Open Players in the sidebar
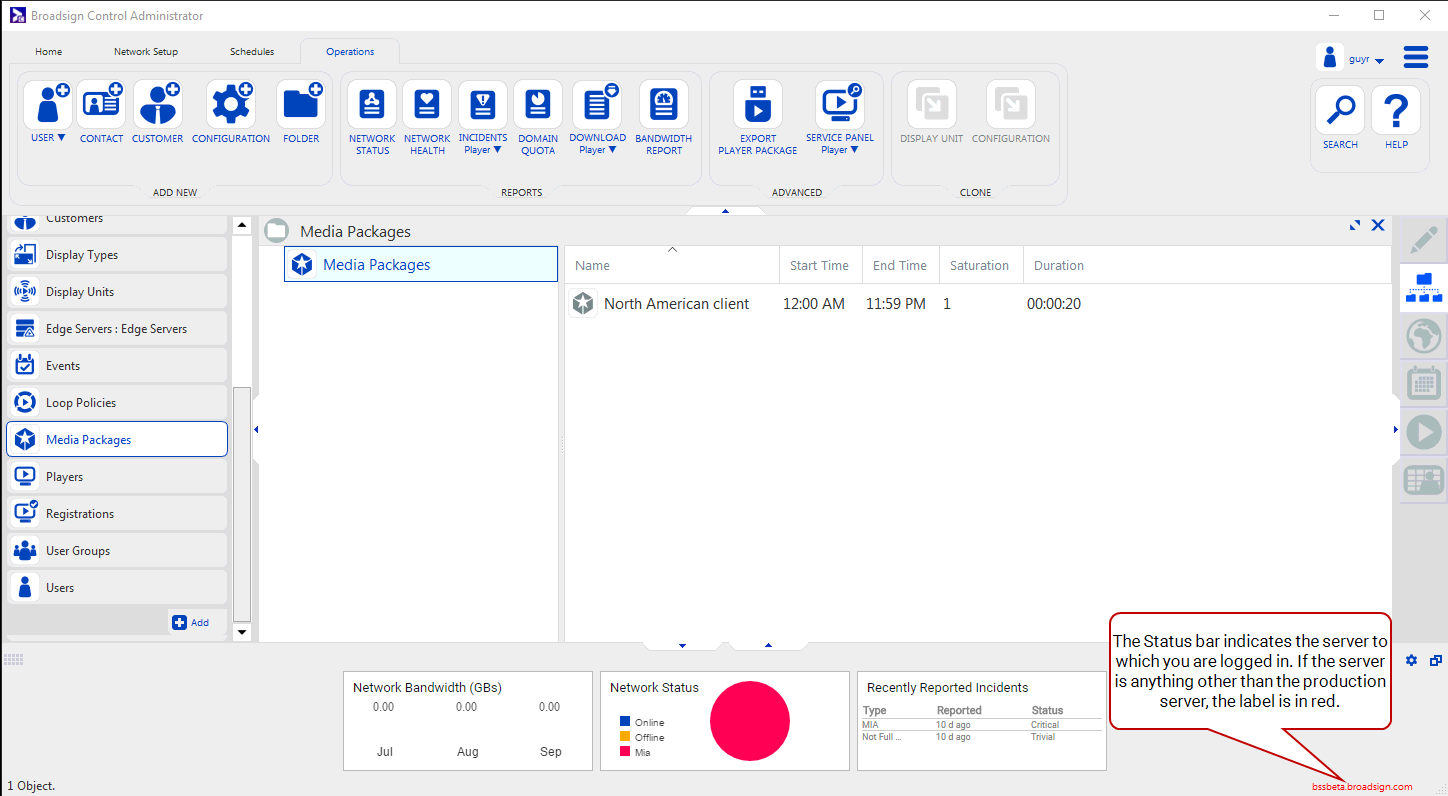Image resolution: width=1448 pixels, height=796 pixels. 117,477
